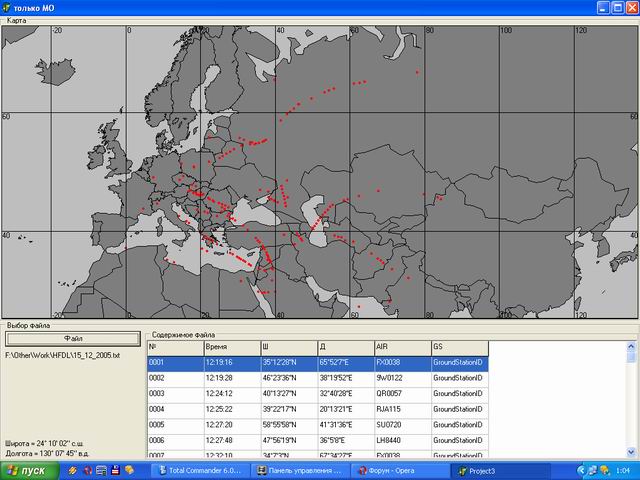
Task: Open the пуск Start menu
Action: click(29, 471)
